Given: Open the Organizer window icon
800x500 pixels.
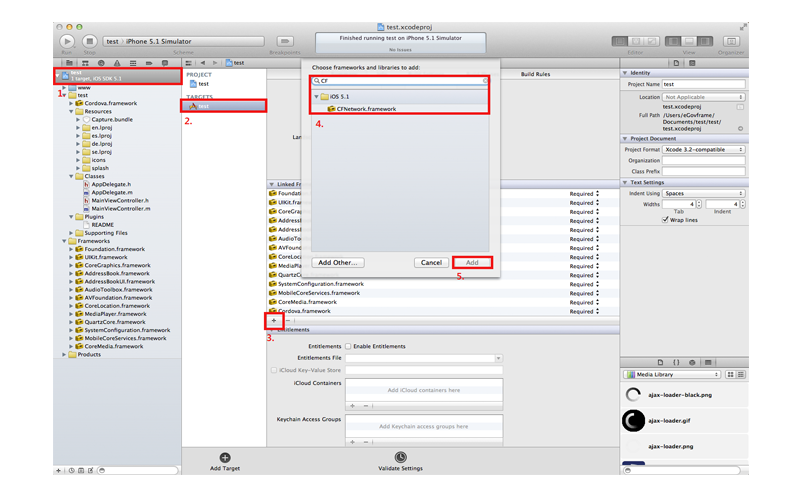Looking at the screenshot, I should (731, 41).
